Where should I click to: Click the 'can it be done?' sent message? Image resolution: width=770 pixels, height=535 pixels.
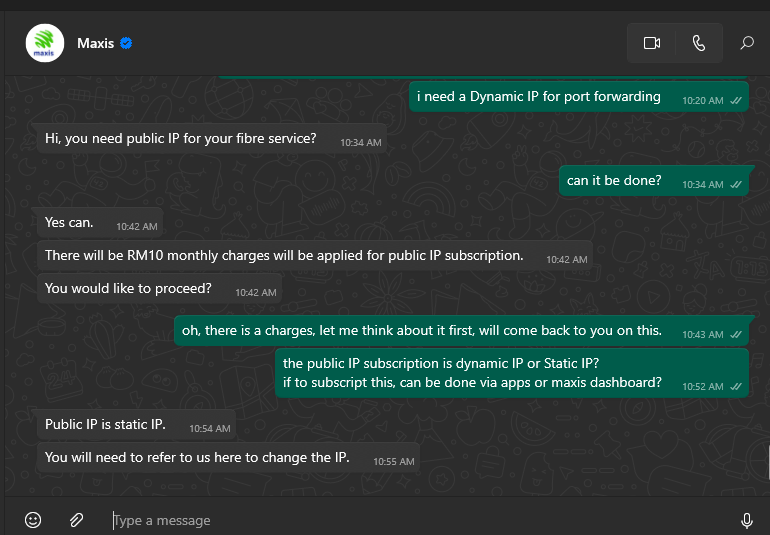(x=654, y=181)
